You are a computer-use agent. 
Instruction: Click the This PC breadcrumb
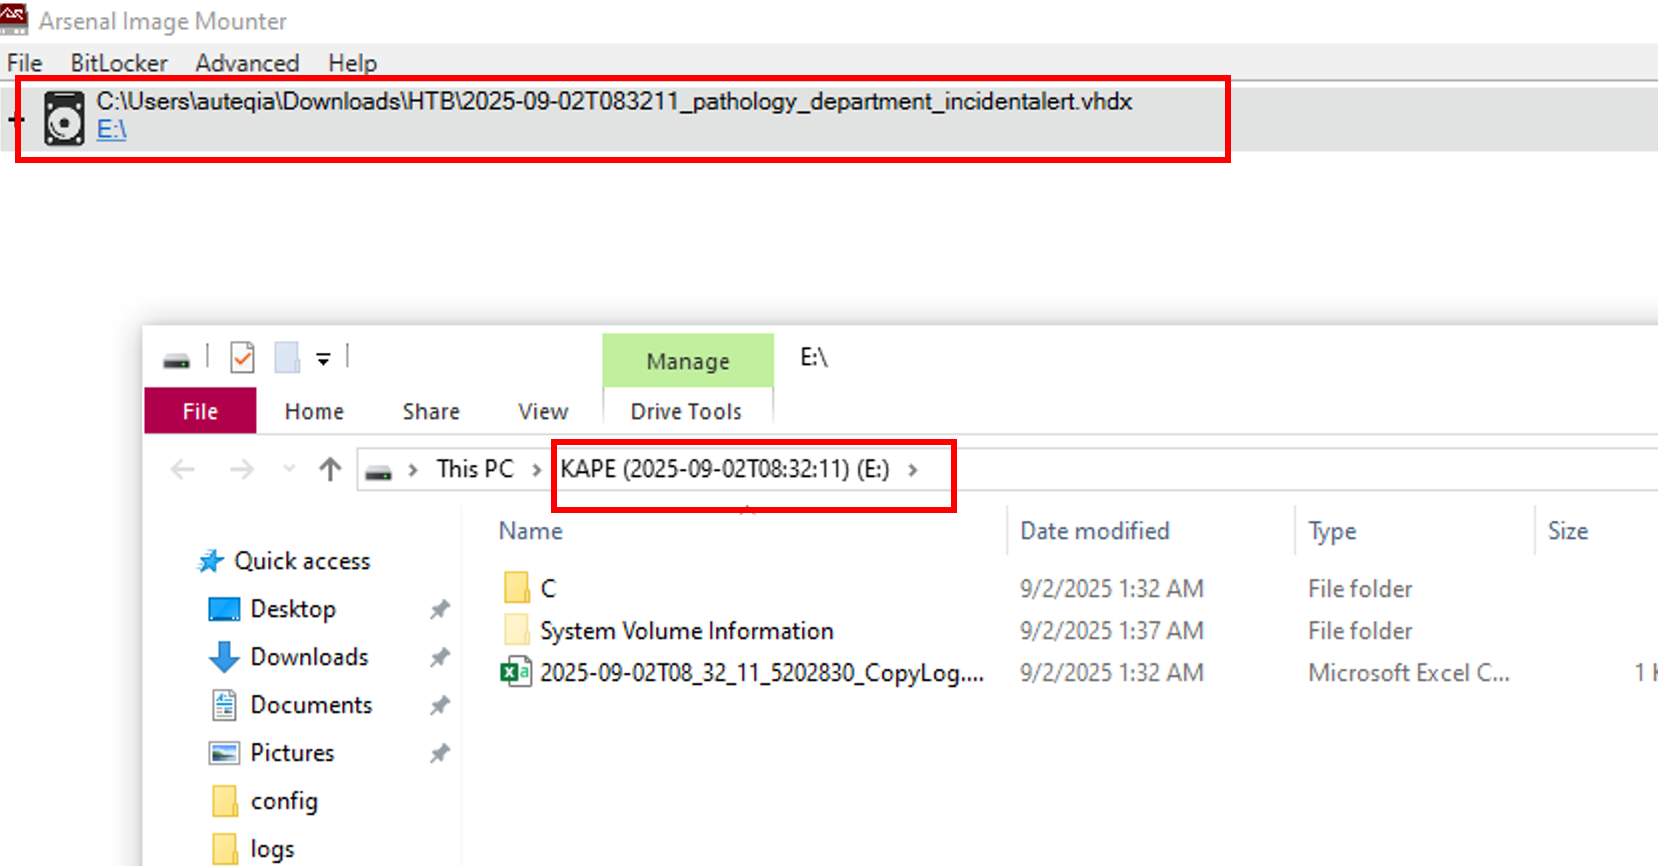pyautogui.click(x=474, y=469)
